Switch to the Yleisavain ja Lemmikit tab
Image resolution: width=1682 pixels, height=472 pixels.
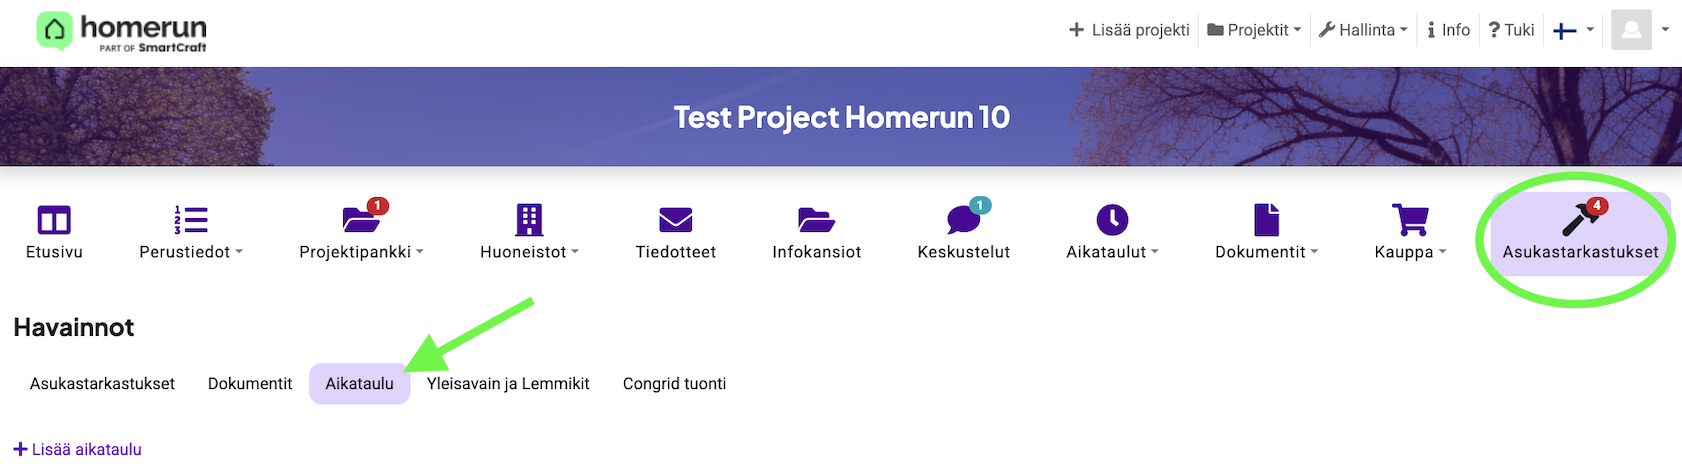(508, 384)
